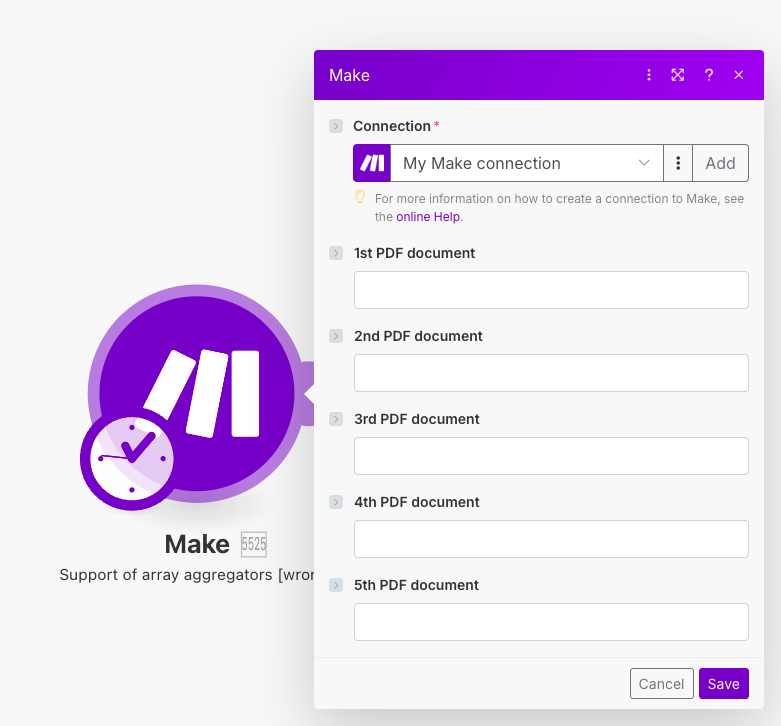Click into the 4th PDF document field

pyautogui.click(x=551, y=539)
